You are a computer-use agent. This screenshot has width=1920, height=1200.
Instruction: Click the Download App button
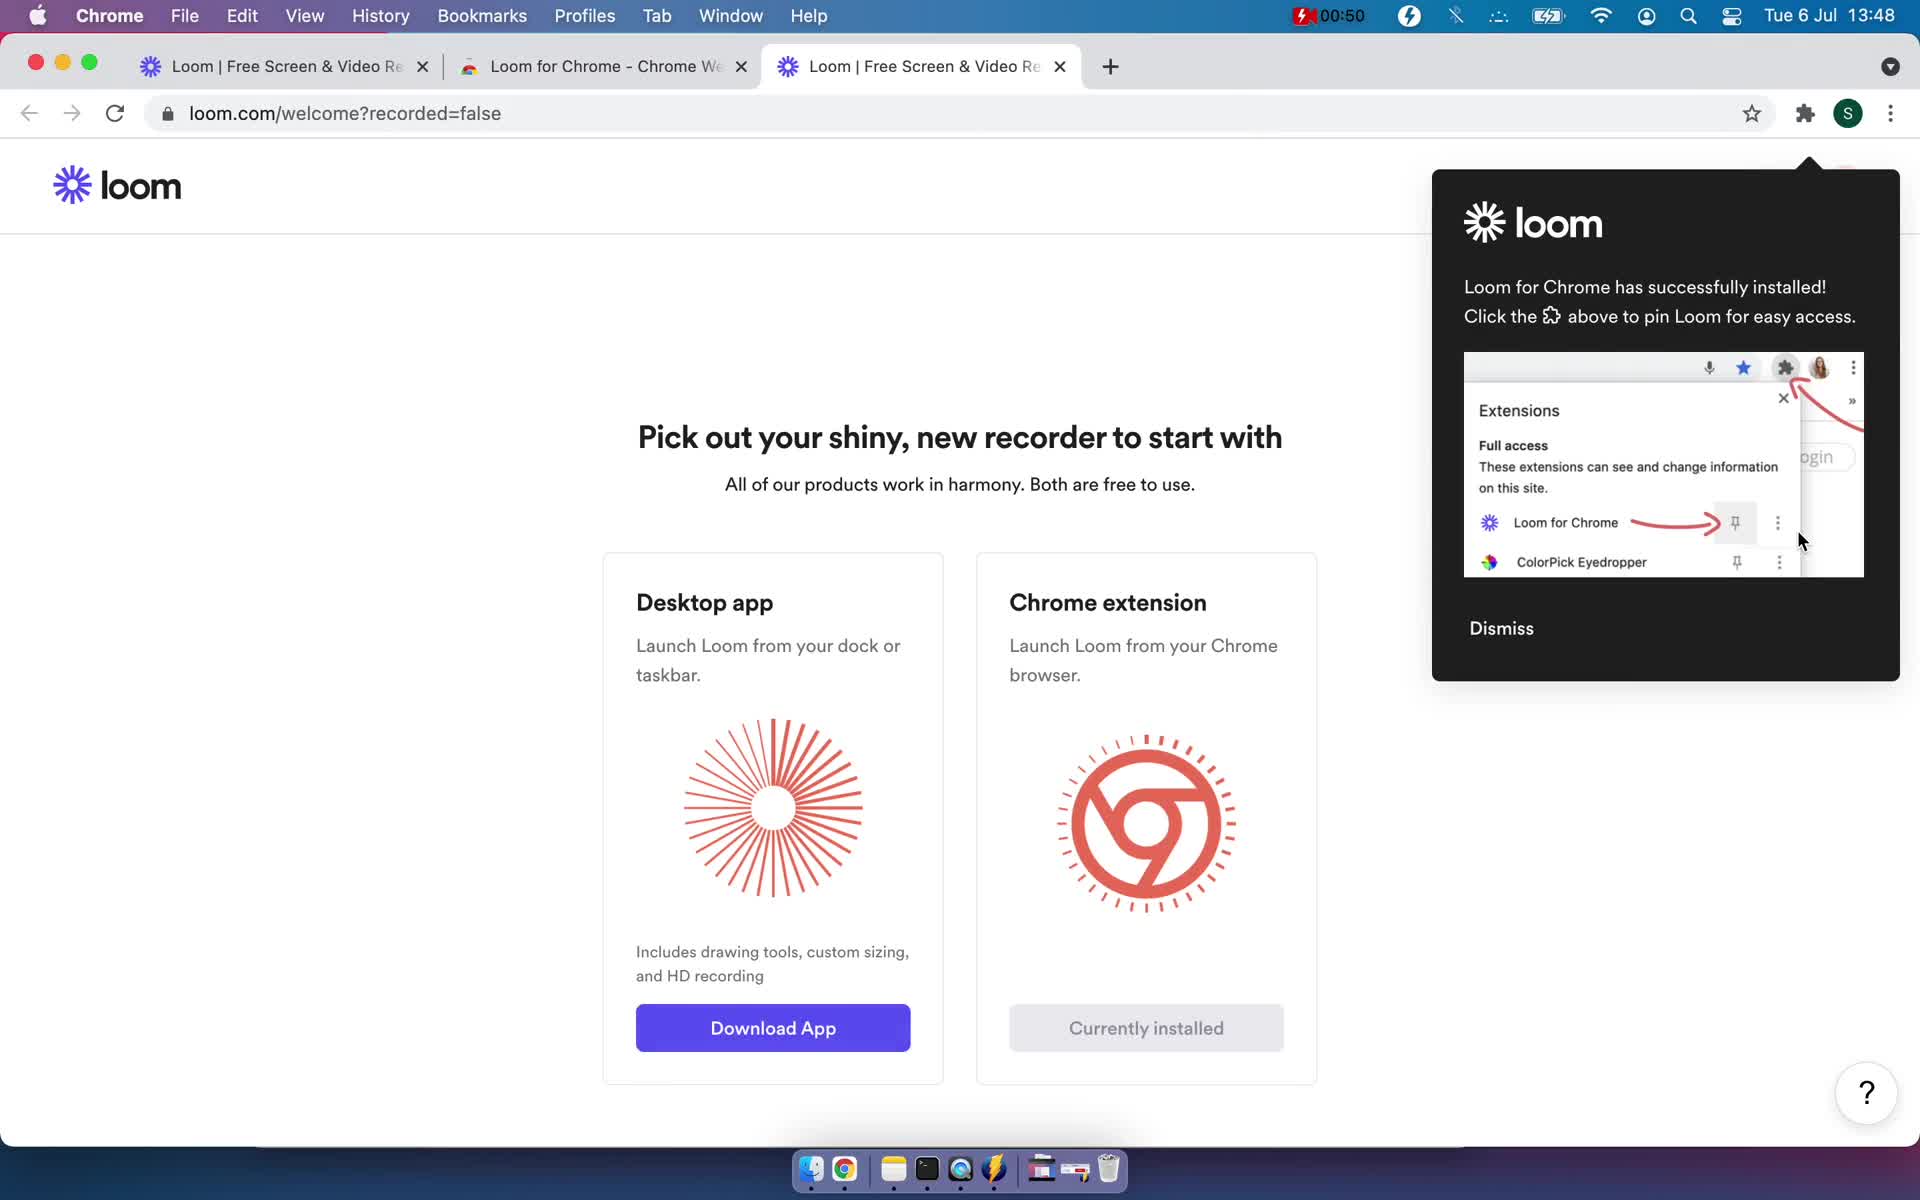(773, 1027)
